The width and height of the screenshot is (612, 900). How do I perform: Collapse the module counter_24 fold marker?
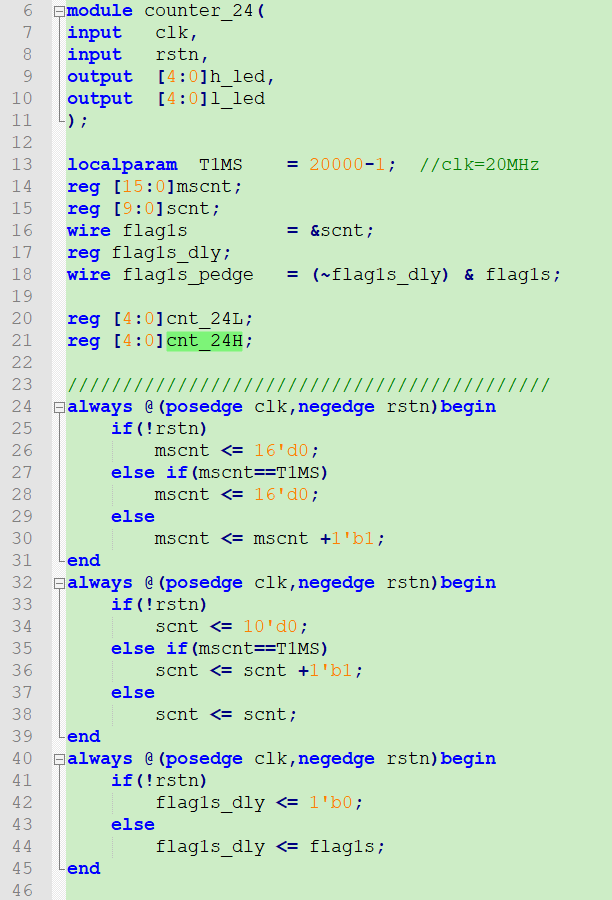coord(59,11)
